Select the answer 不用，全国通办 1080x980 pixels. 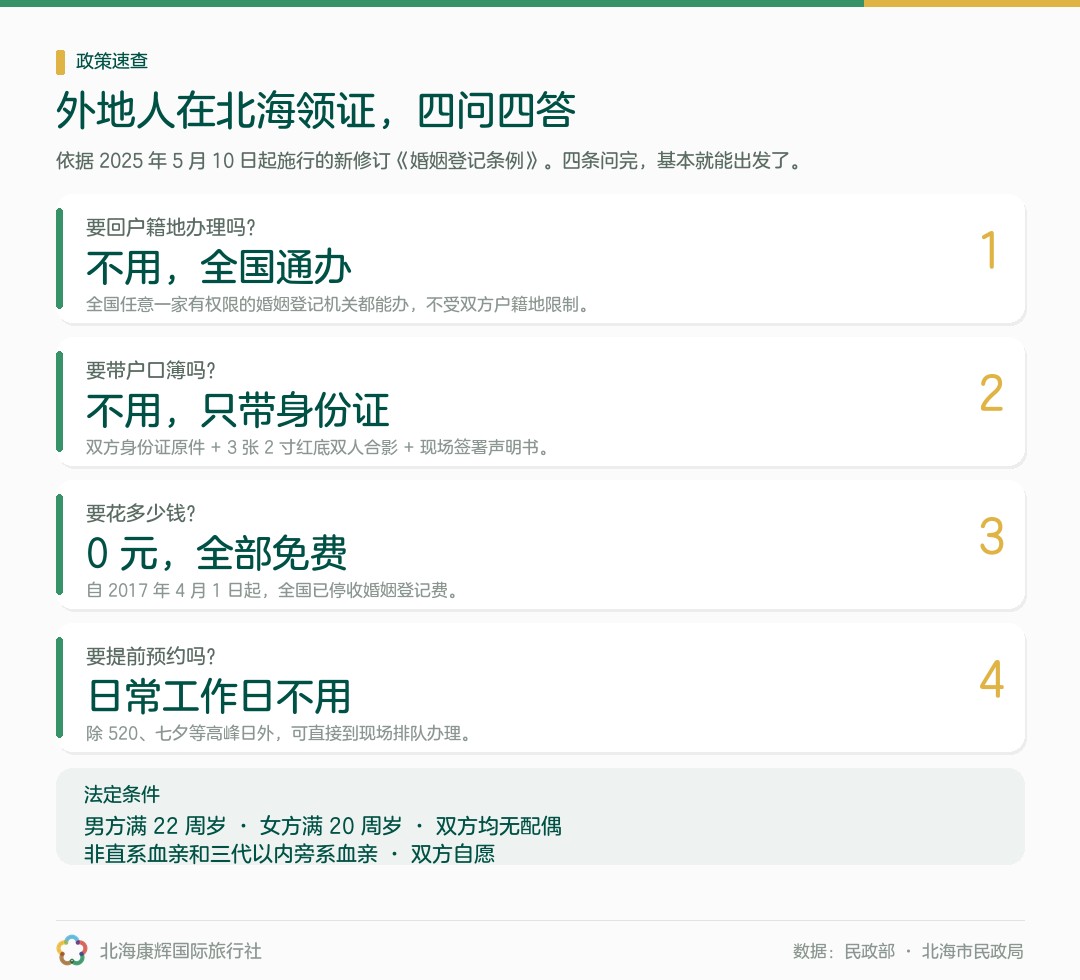click(219, 267)
